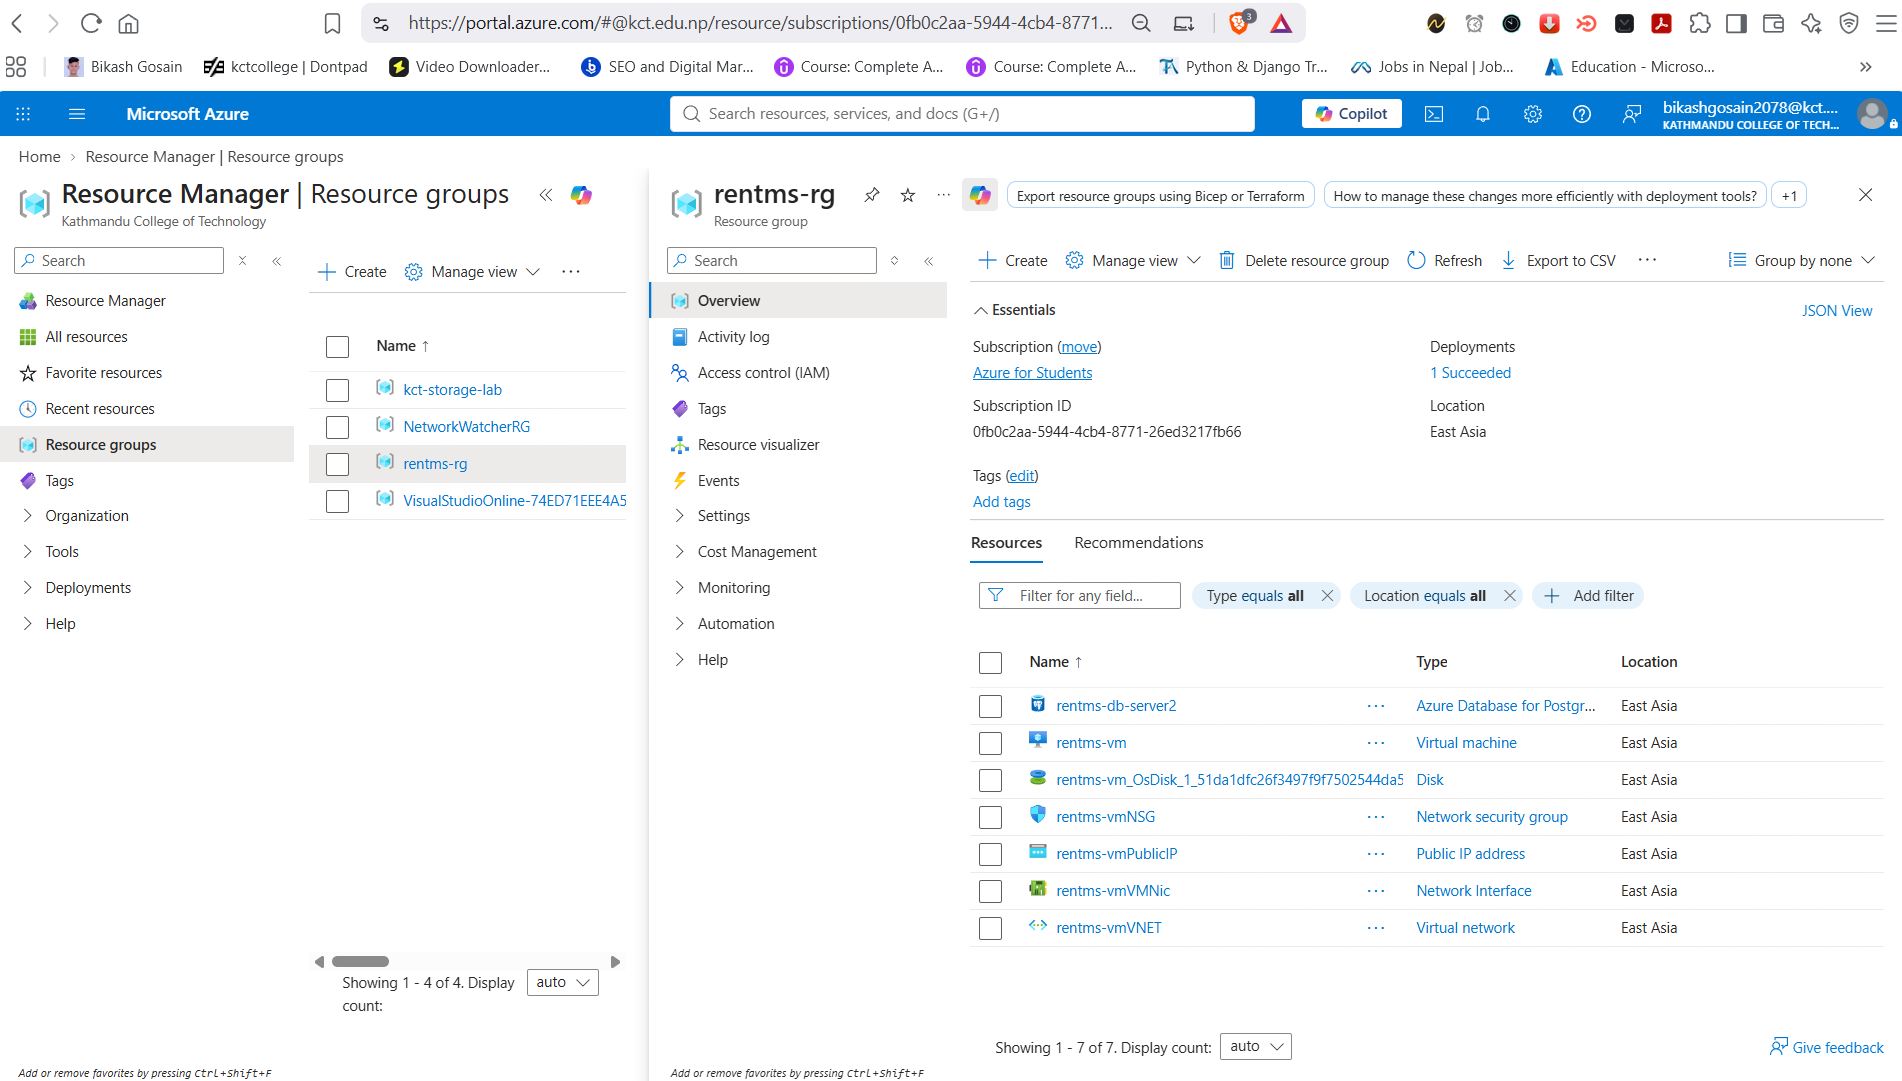The width and height of the screenshot is (1902, 1081).
Task: Check the kct-storage-lab resource group
Action: coord(337,390)
